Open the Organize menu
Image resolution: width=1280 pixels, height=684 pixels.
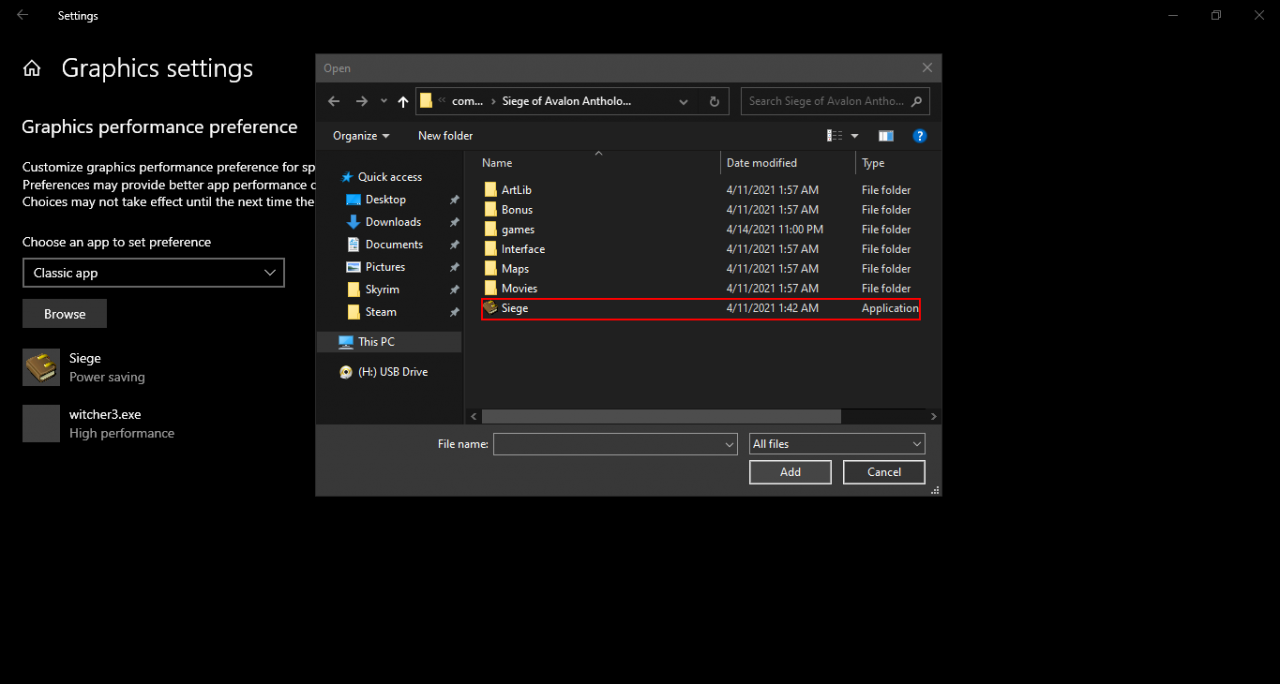pyautogui.click(x=361, y=136)
